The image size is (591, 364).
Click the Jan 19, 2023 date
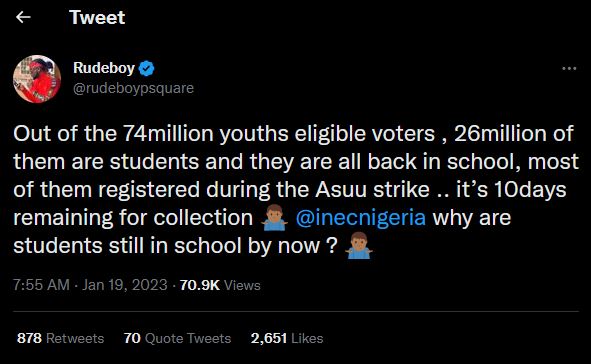[124, 285]
